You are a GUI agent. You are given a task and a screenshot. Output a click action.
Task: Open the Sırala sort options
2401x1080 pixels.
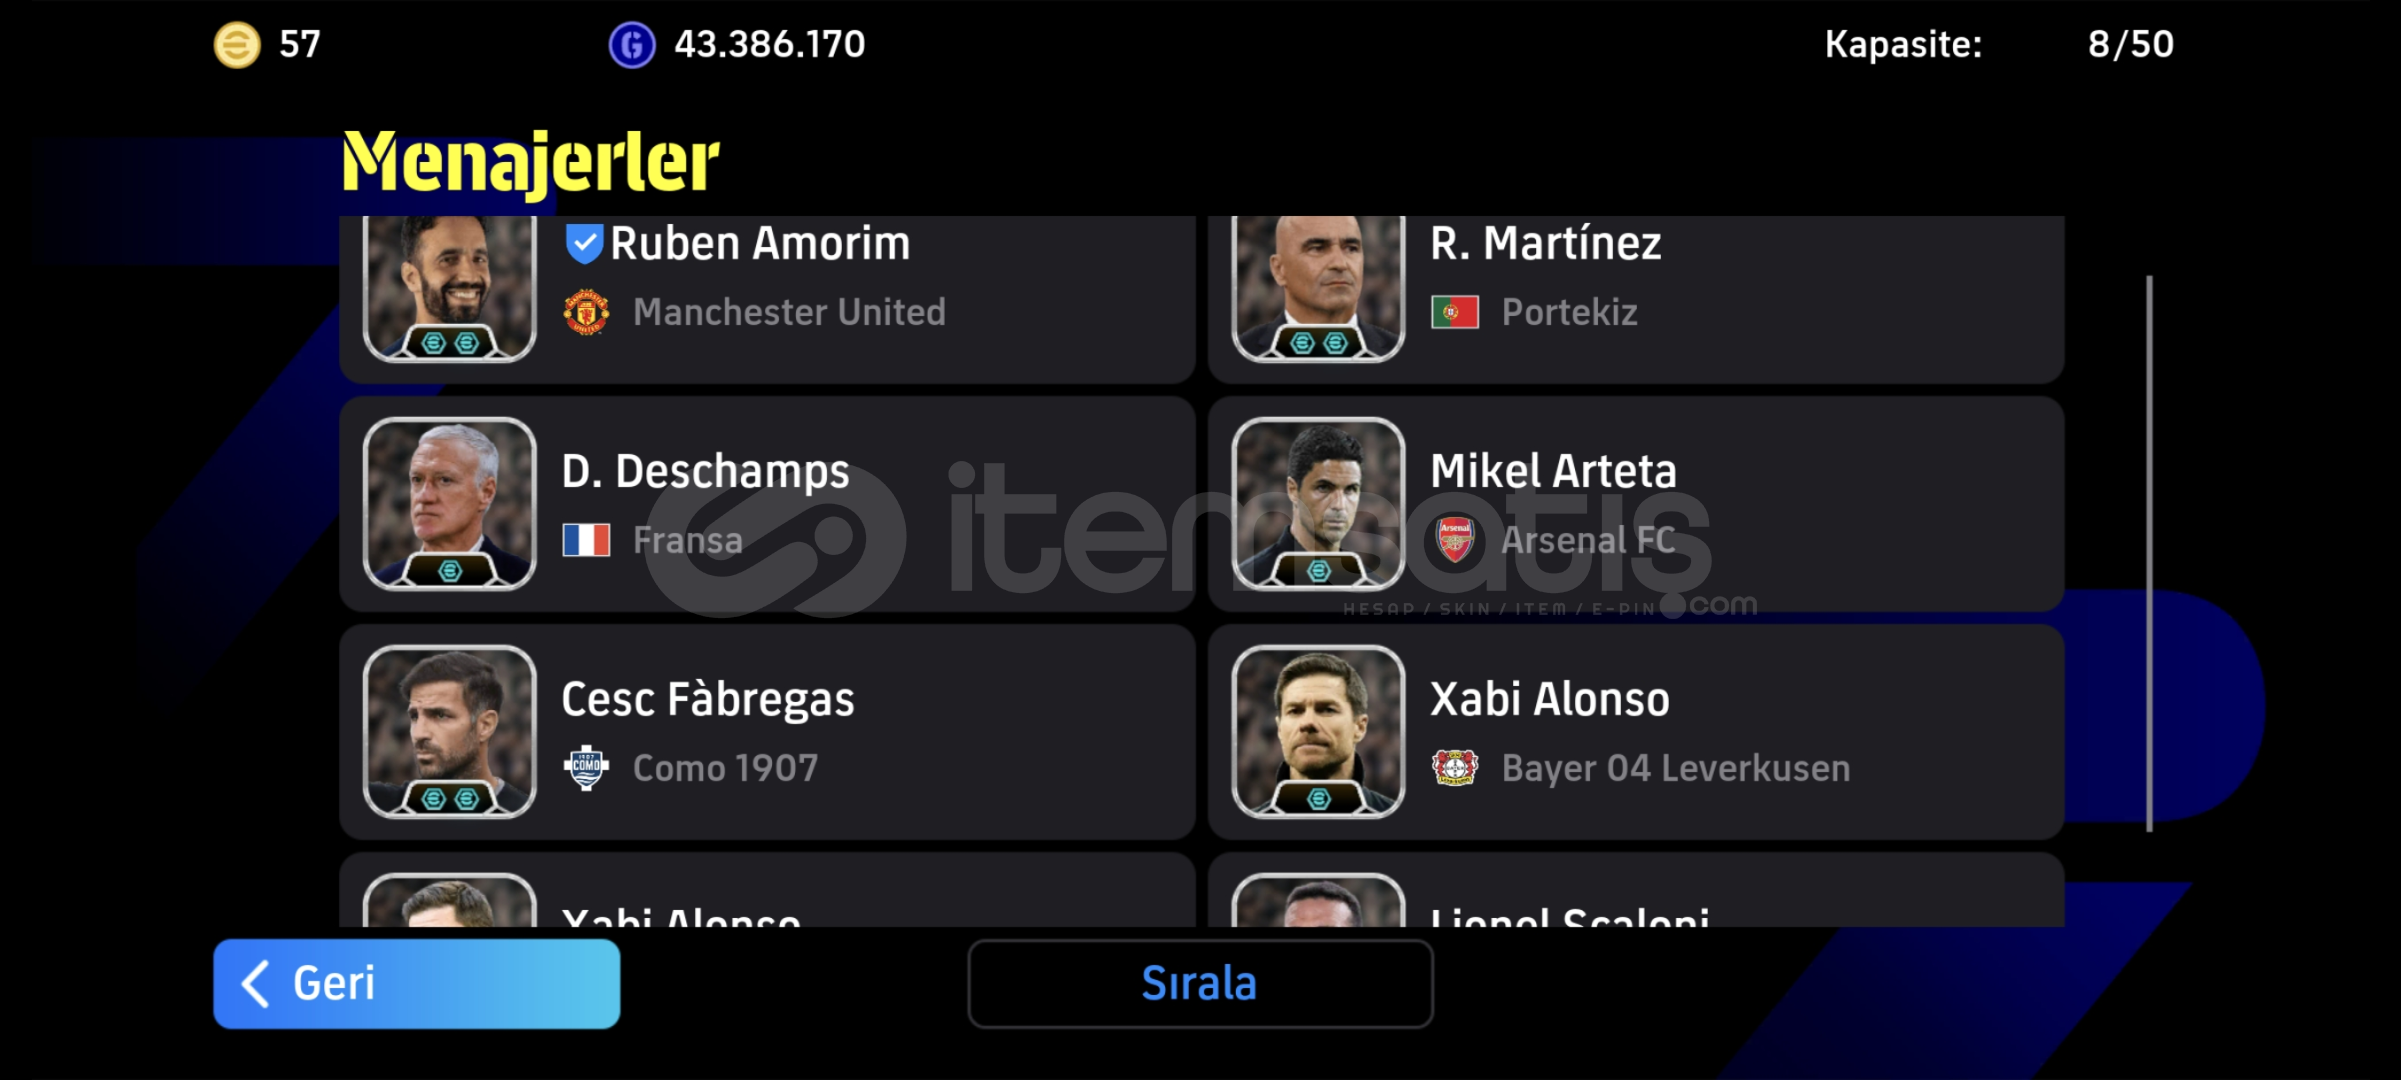(1200, 984)
